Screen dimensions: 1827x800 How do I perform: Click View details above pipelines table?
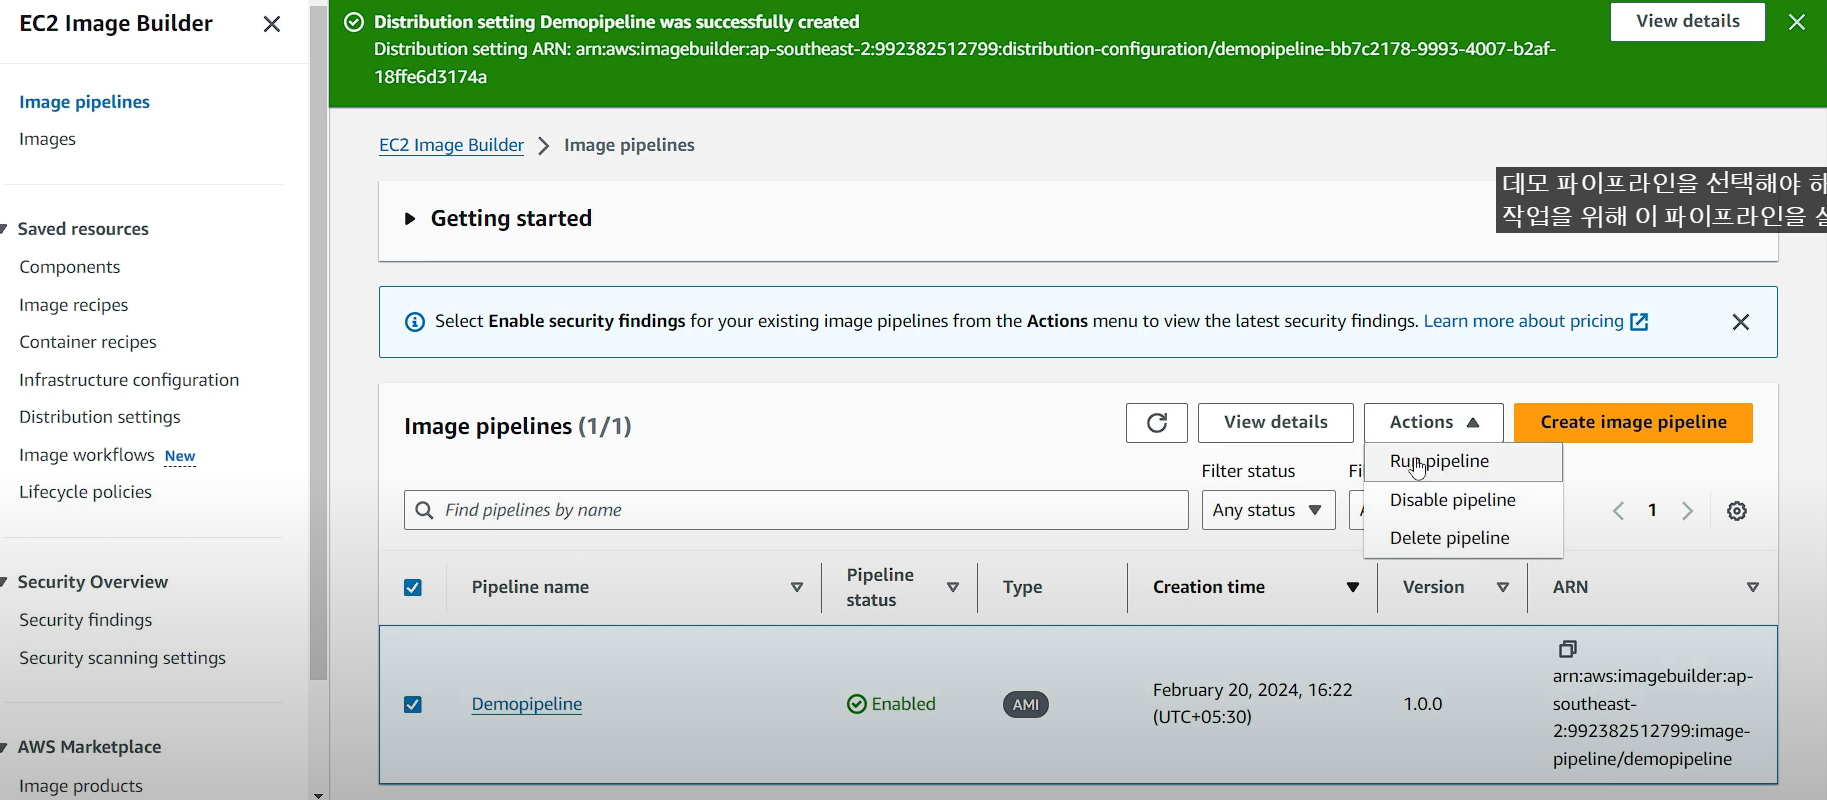point(1276,423)
